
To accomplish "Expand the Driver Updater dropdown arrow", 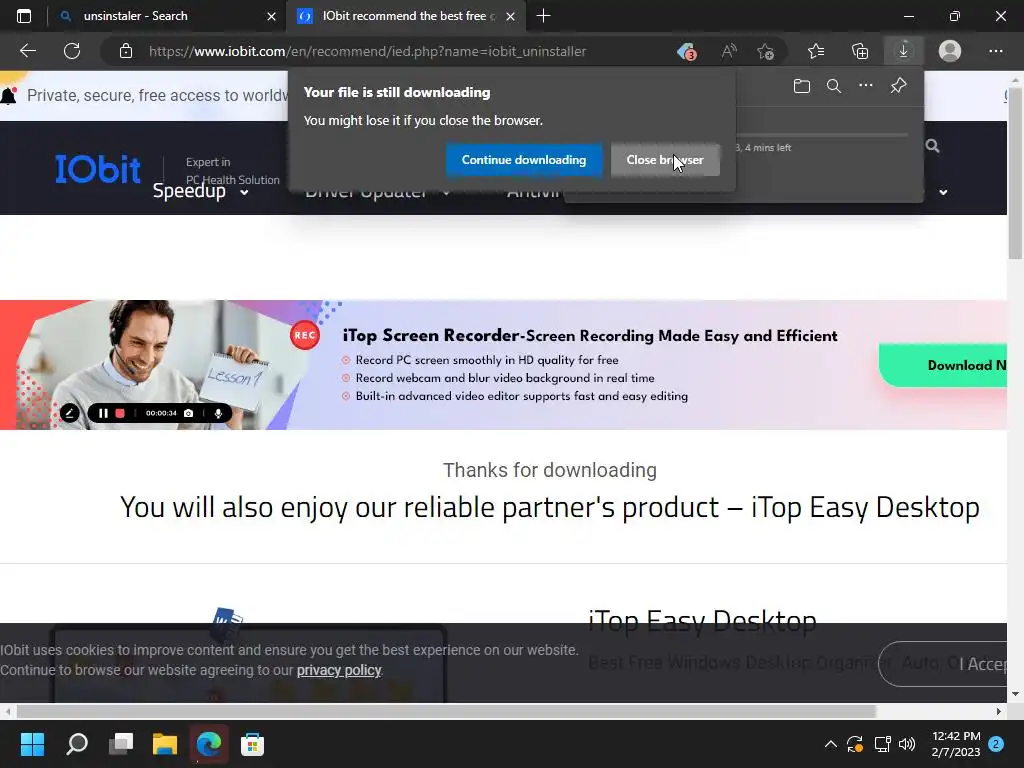I will (x=446, y=193).
